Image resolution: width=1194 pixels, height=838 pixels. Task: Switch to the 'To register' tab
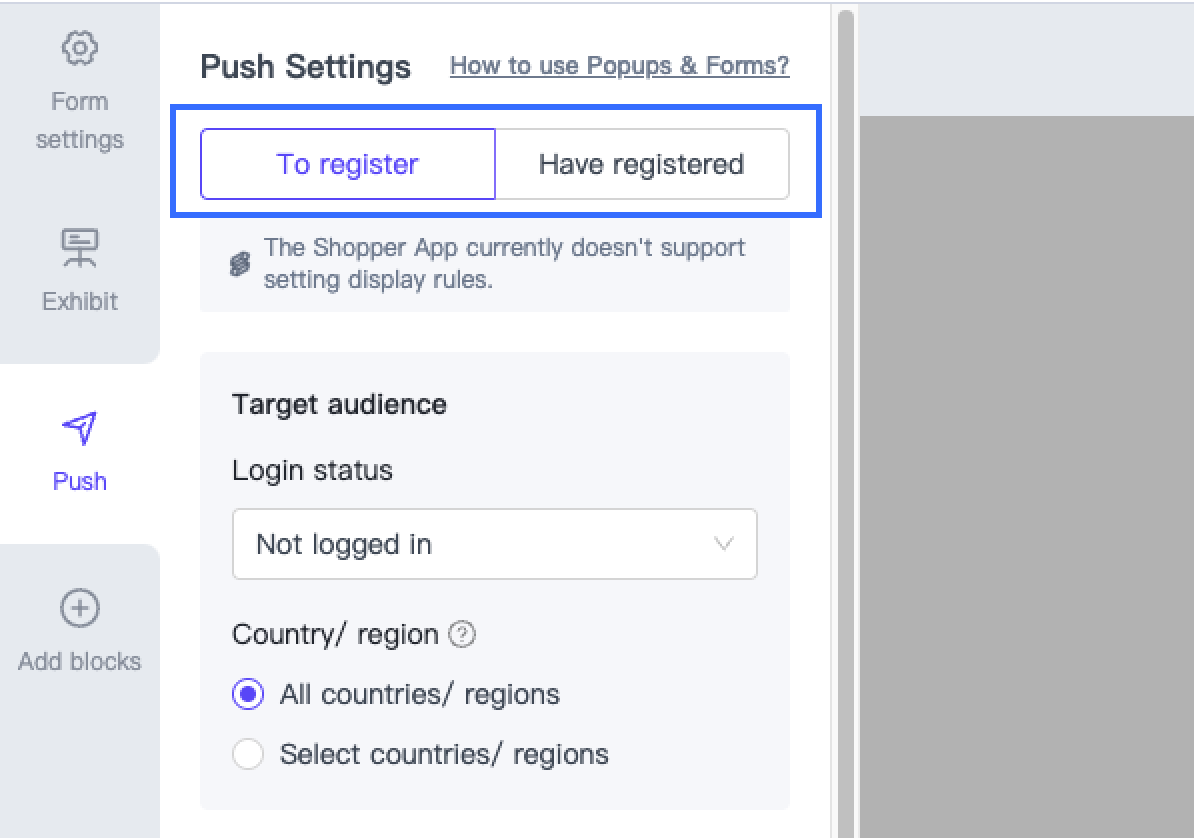[x=348, y=164]
